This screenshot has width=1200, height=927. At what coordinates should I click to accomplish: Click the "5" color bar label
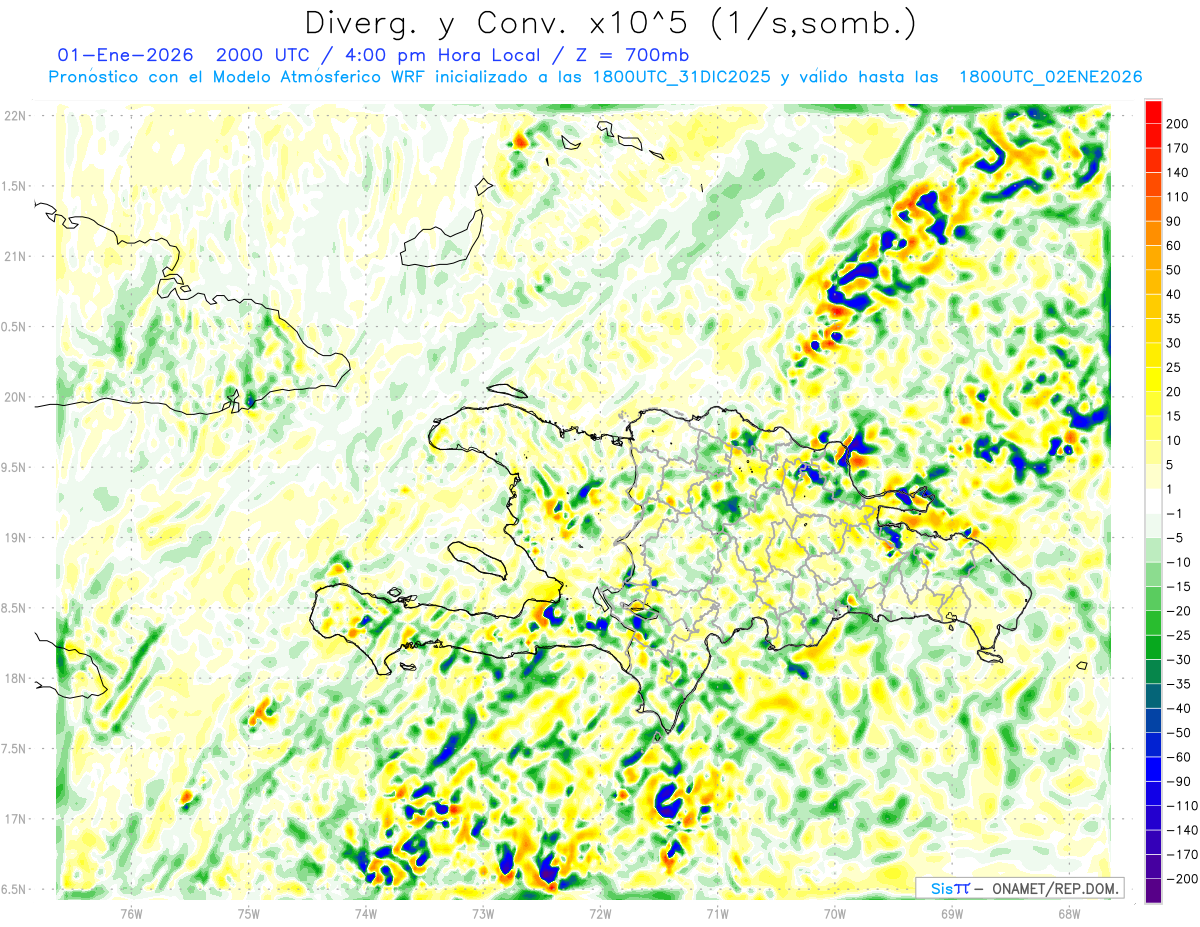[x=1171, y=465]
